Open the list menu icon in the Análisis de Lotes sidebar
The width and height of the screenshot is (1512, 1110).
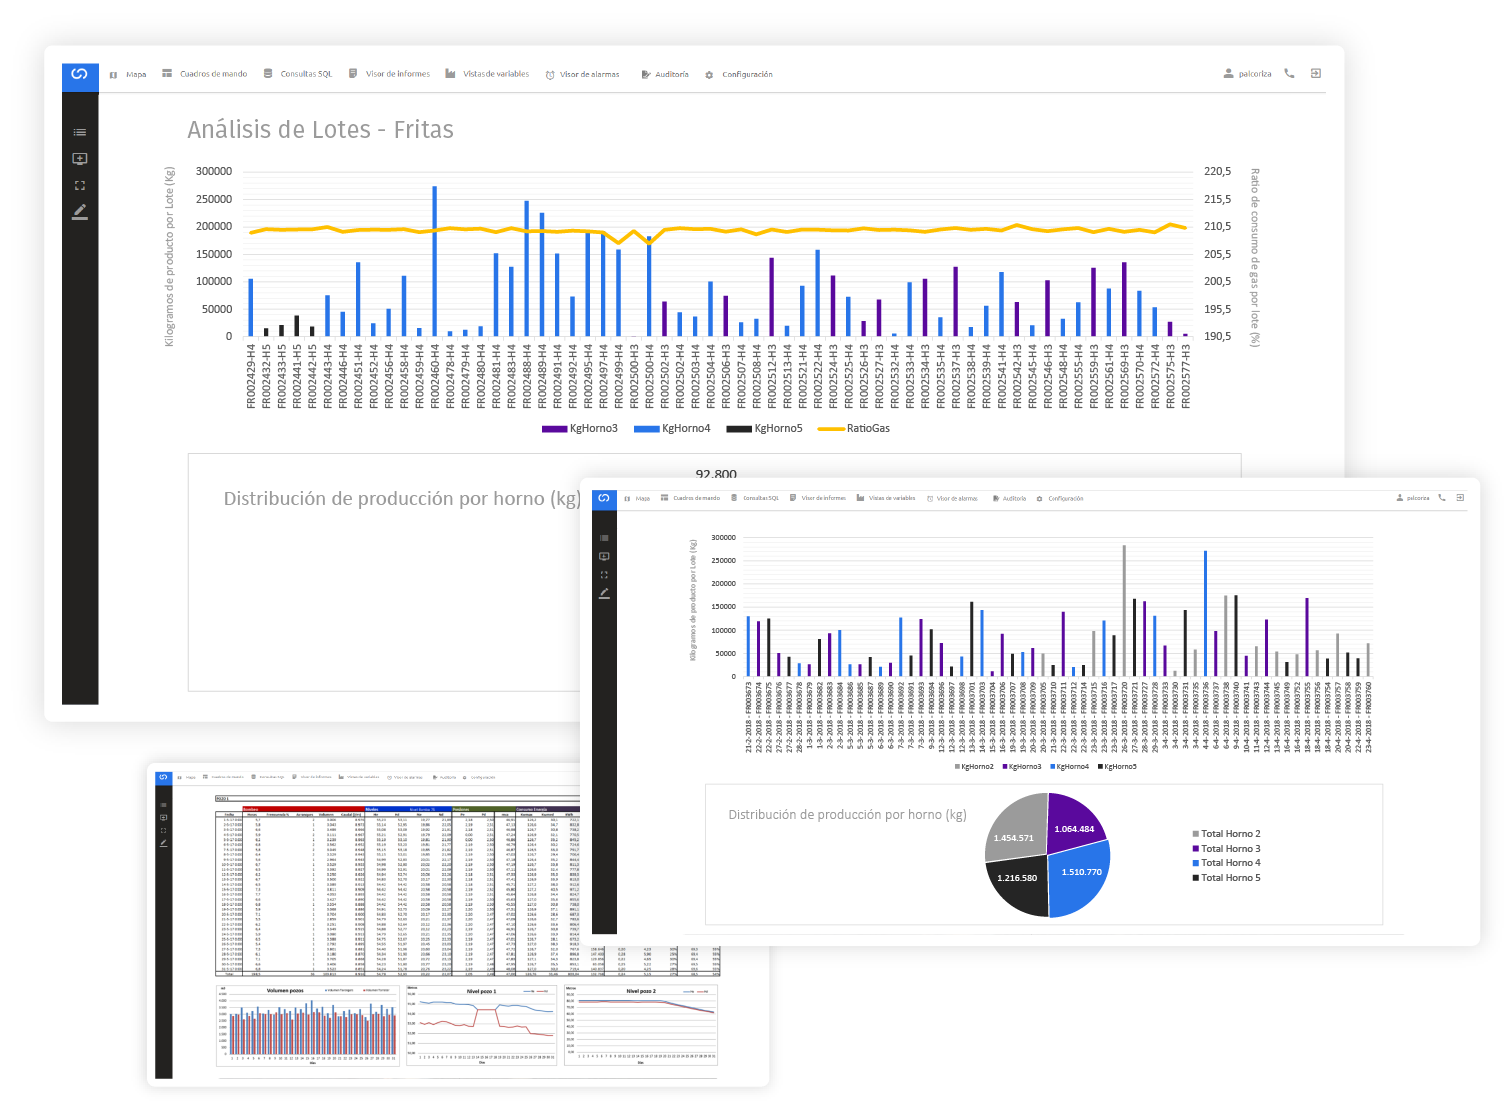click(80, 132)
